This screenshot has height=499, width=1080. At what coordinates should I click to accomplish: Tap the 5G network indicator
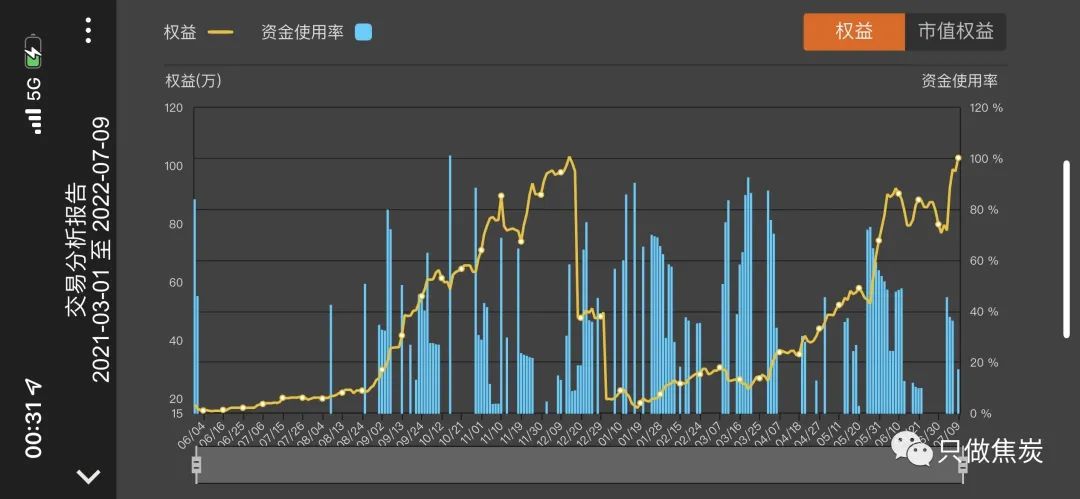click(x=34, y=89)
